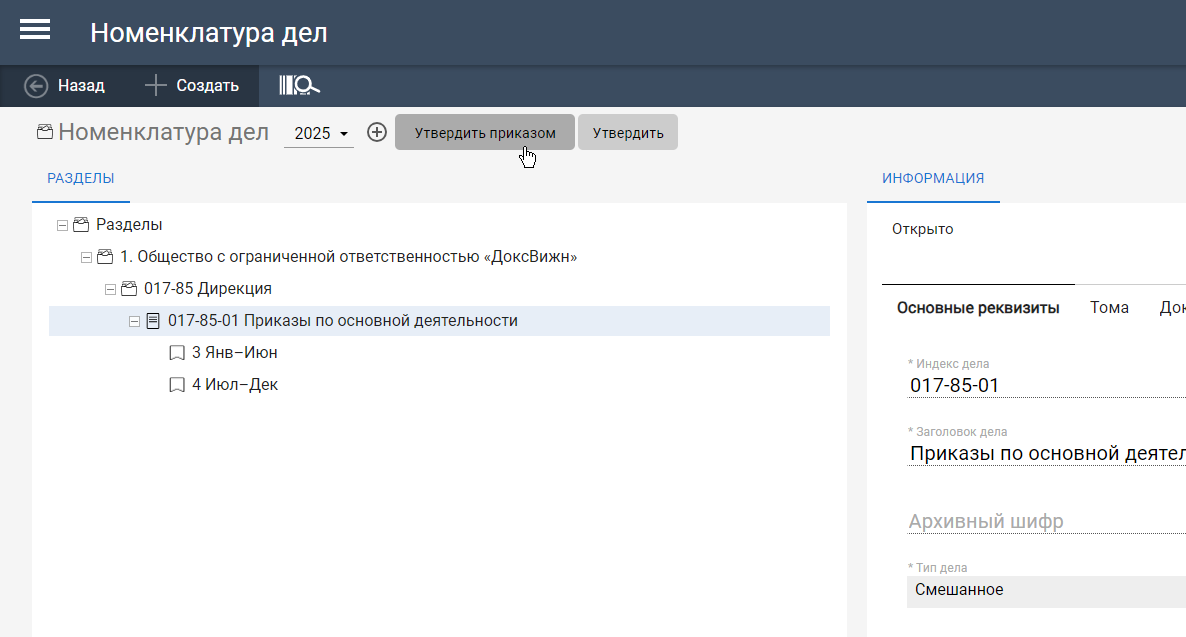Open the hamburger main menu
The image size is (1186, 637).
[x=35, y=30]
